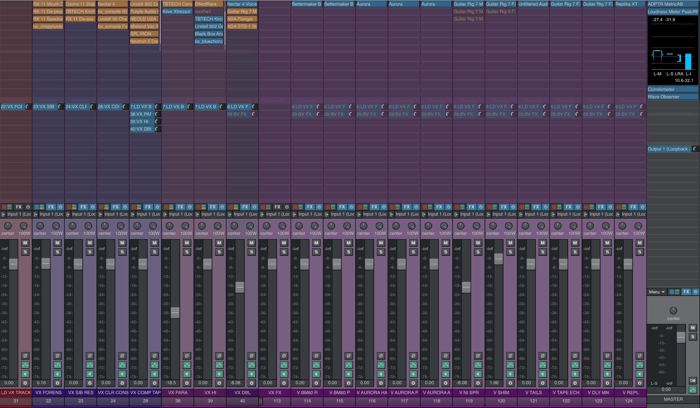This screenshot has height=408, width=700.
Task: Solo the V SHIM channel
Action: click(511, 252)
